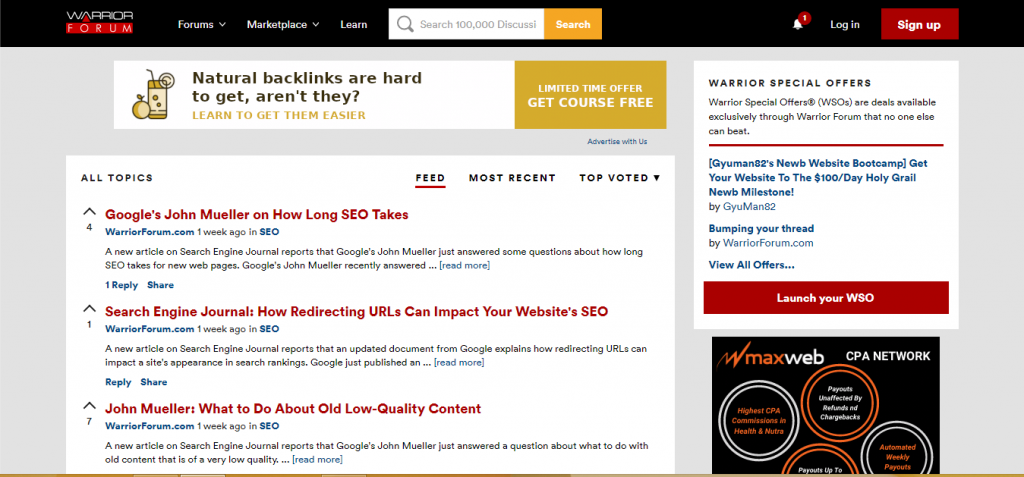Image resolution: width=1024 pixels, height=477 pixels.
Task: Click WarriorForum.com author of Low-Quality Content post
Action: (x=150, y=426)
